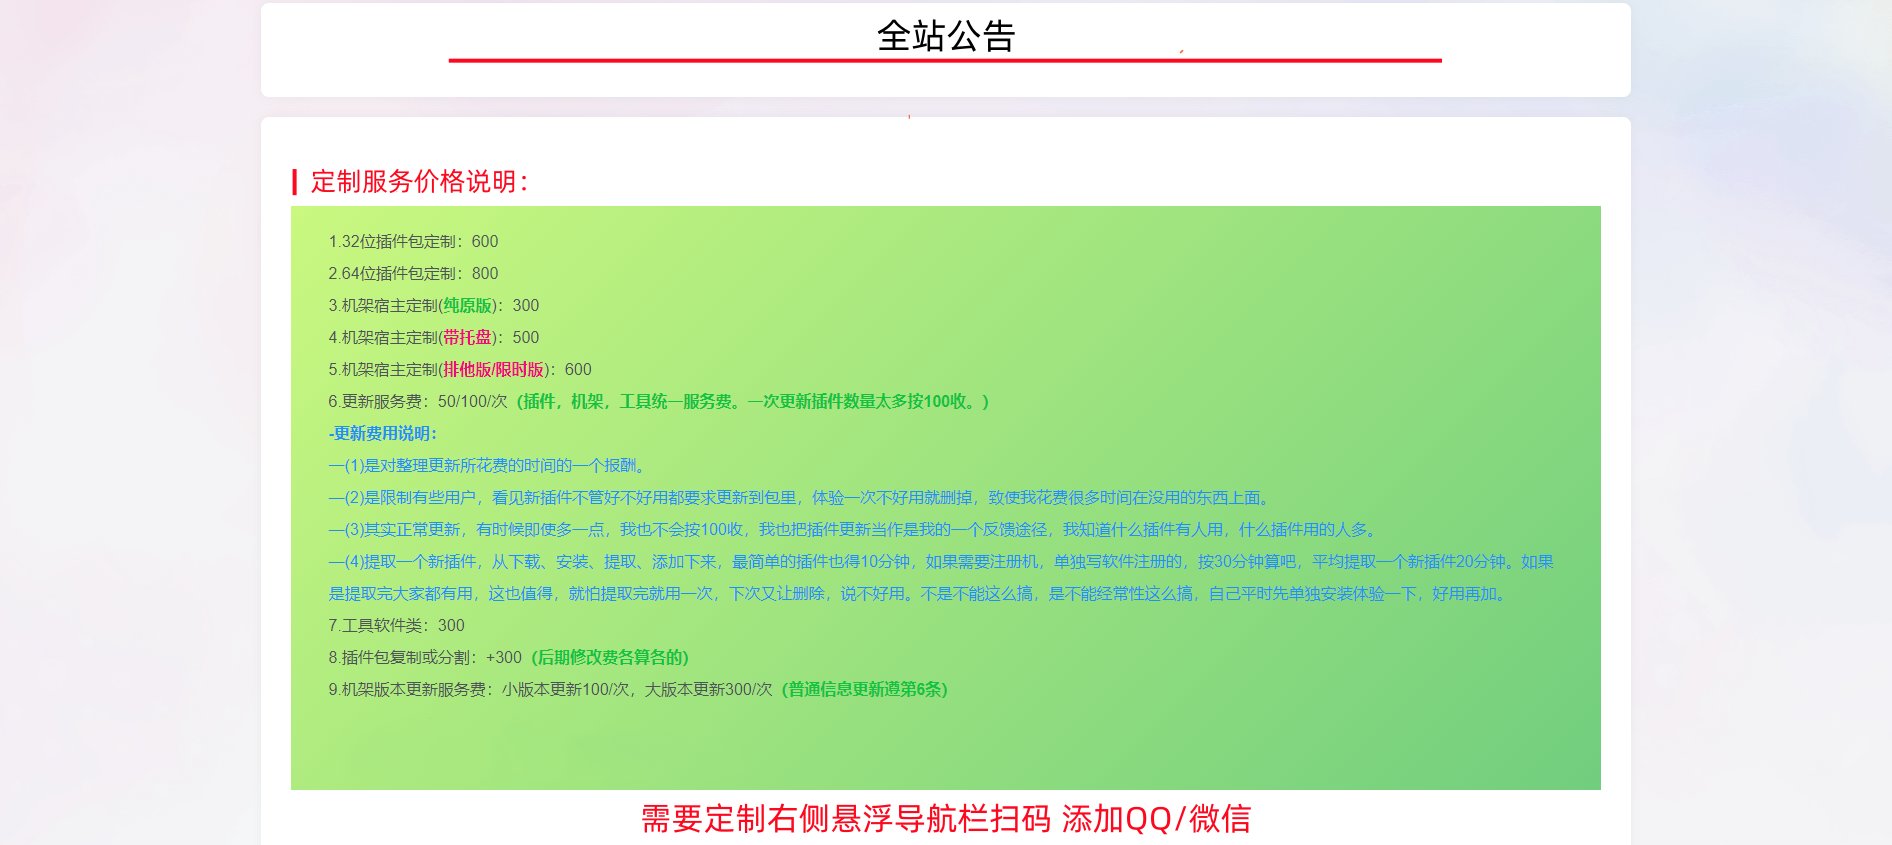Click the 更新服务费 50/100/次 text
The height and width of the screenshot is (845, 1892).
418,402
